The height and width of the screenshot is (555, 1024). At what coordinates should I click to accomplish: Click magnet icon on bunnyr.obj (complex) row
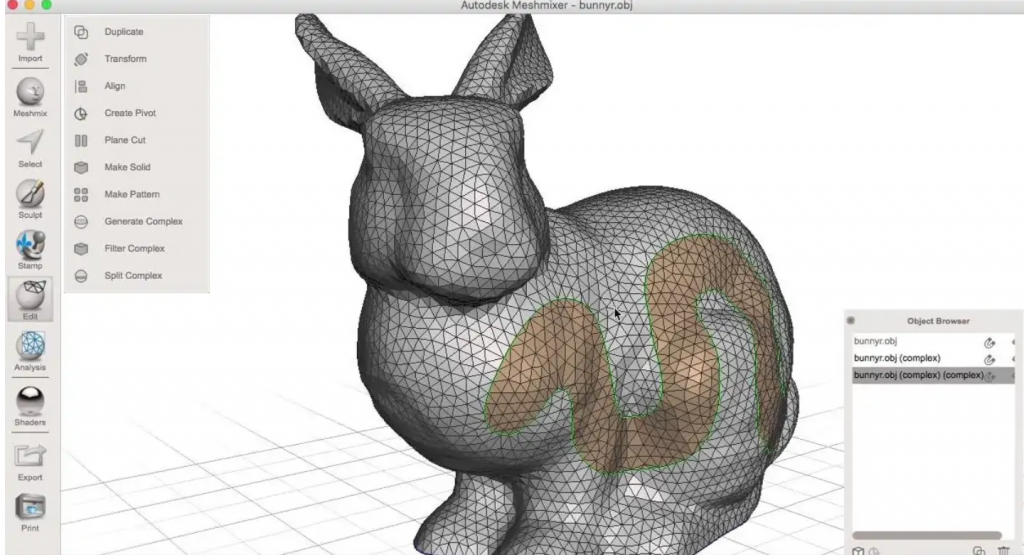(x=989, y=359)
